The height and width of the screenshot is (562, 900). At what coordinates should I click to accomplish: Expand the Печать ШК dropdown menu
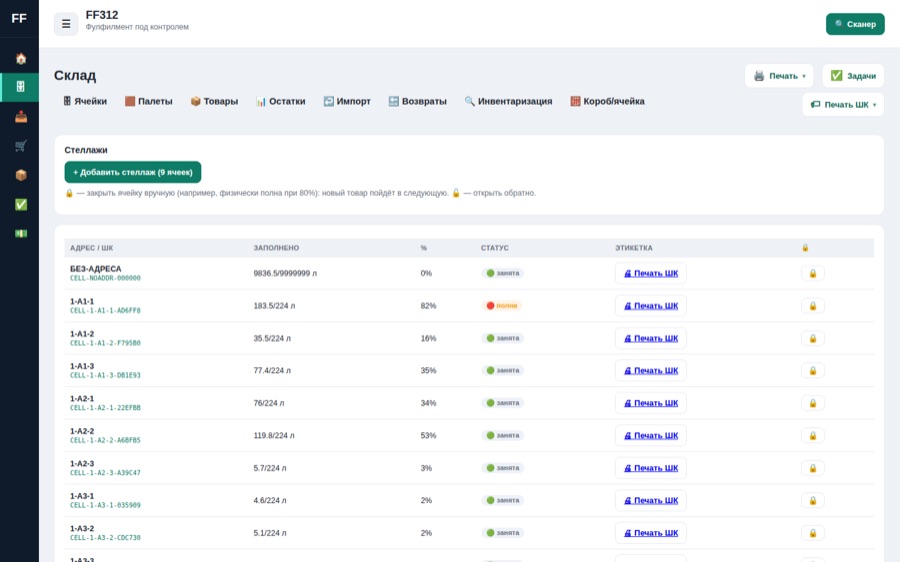coord(843,104)
